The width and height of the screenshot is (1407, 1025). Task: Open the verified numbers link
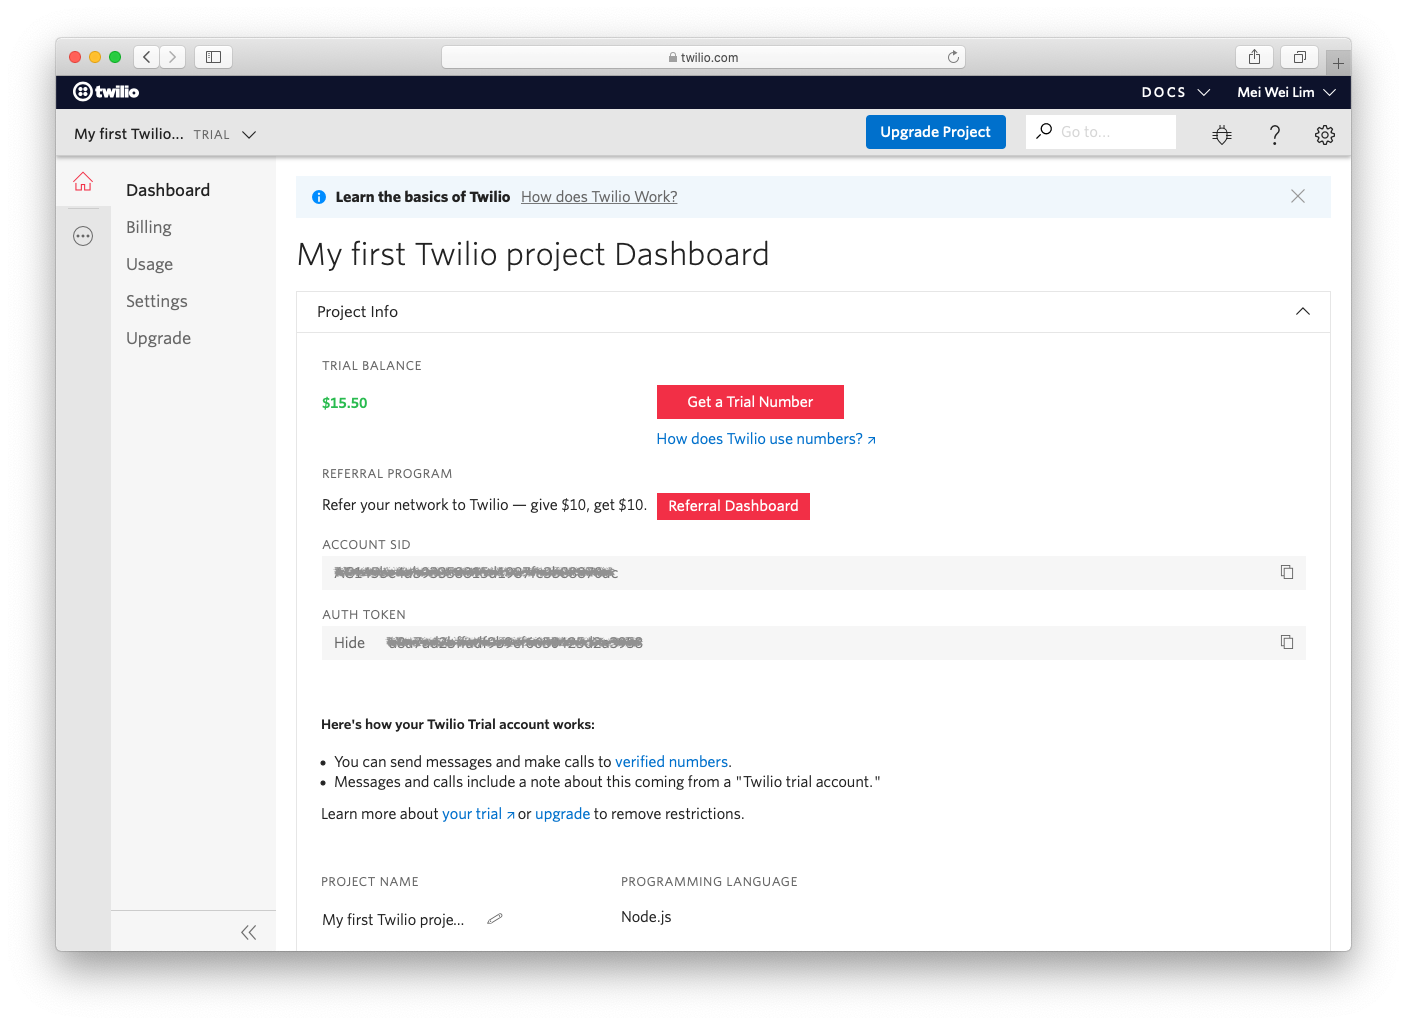671,762
